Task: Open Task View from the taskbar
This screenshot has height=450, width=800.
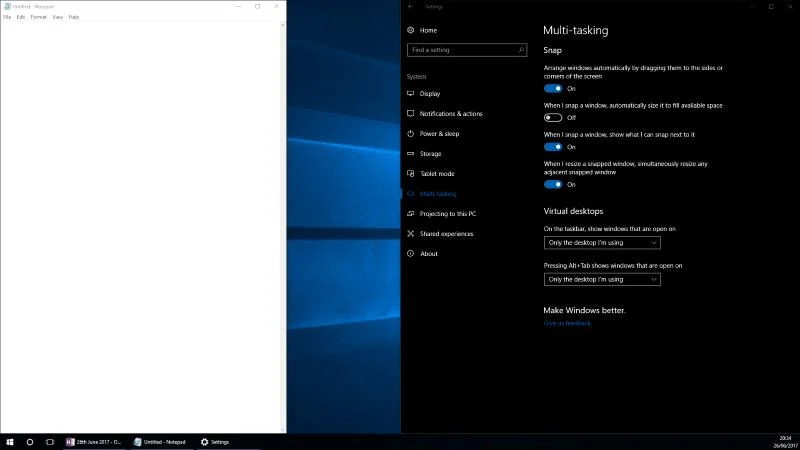Action: [49, 442]
